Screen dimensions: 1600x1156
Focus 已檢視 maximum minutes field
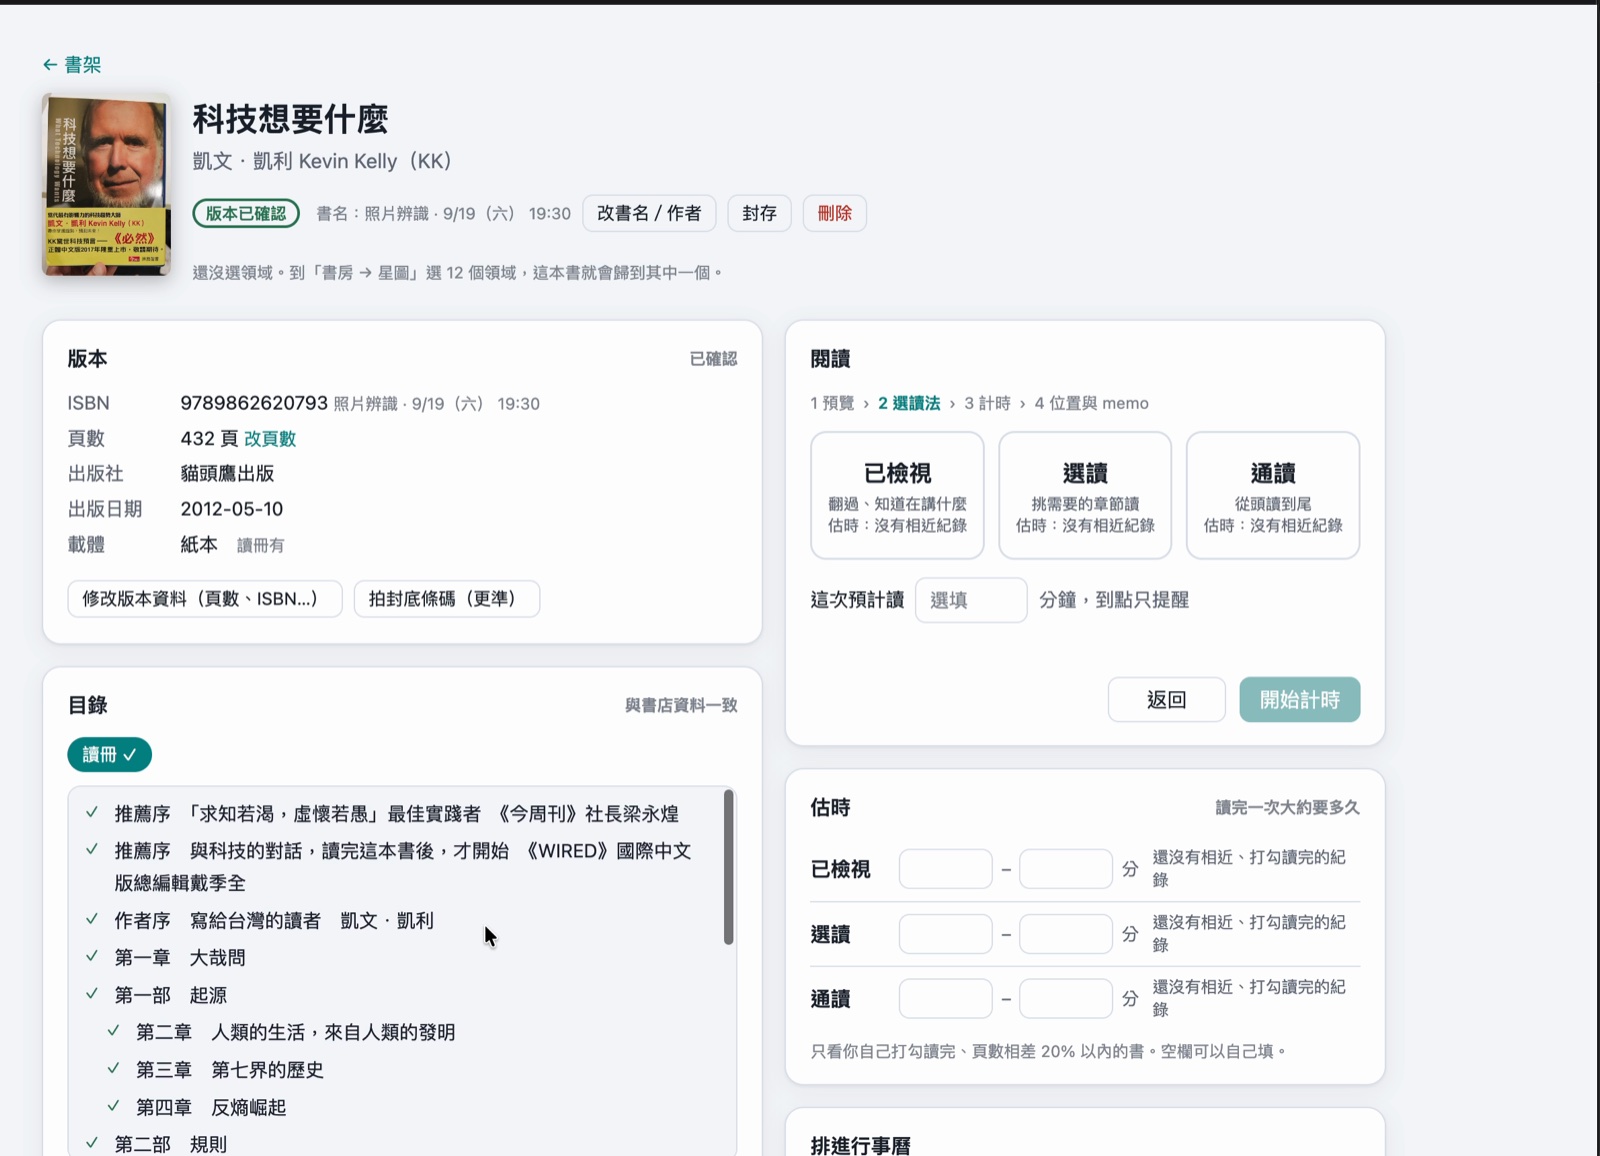[x=1066, y=869]
